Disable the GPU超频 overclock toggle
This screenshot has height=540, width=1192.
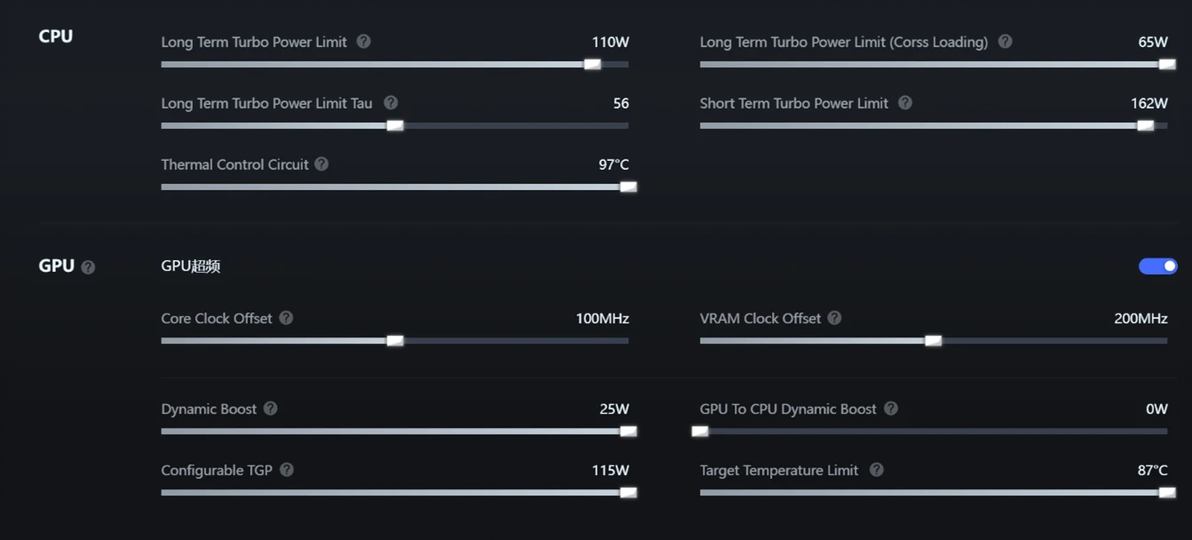(1158, 266)
